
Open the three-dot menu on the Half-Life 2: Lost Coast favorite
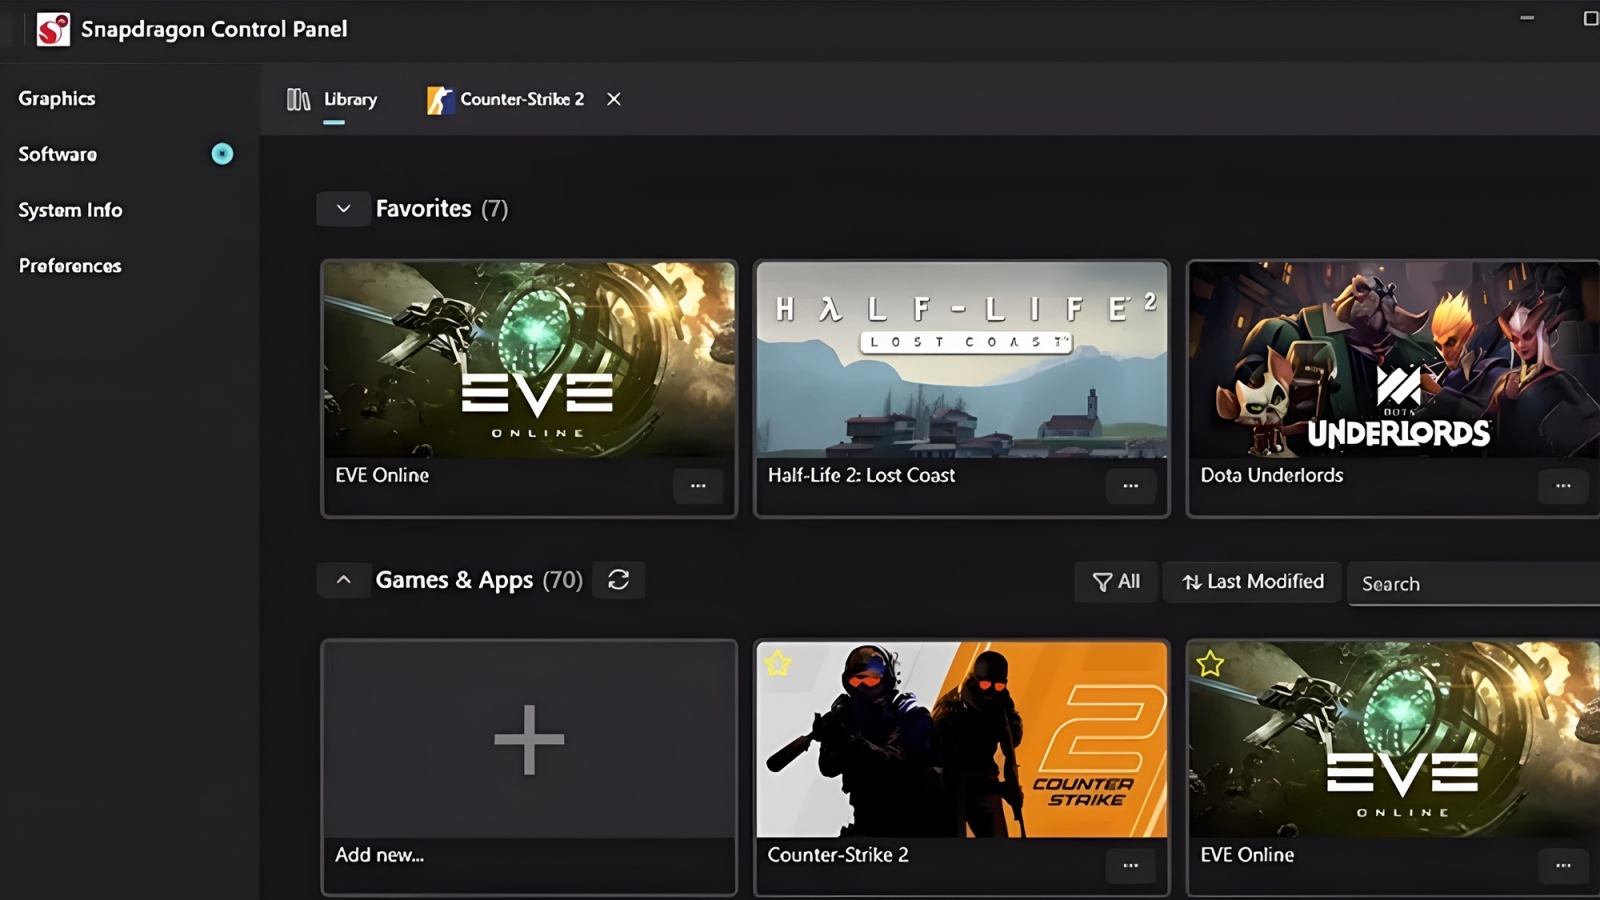coord(1130,486)
